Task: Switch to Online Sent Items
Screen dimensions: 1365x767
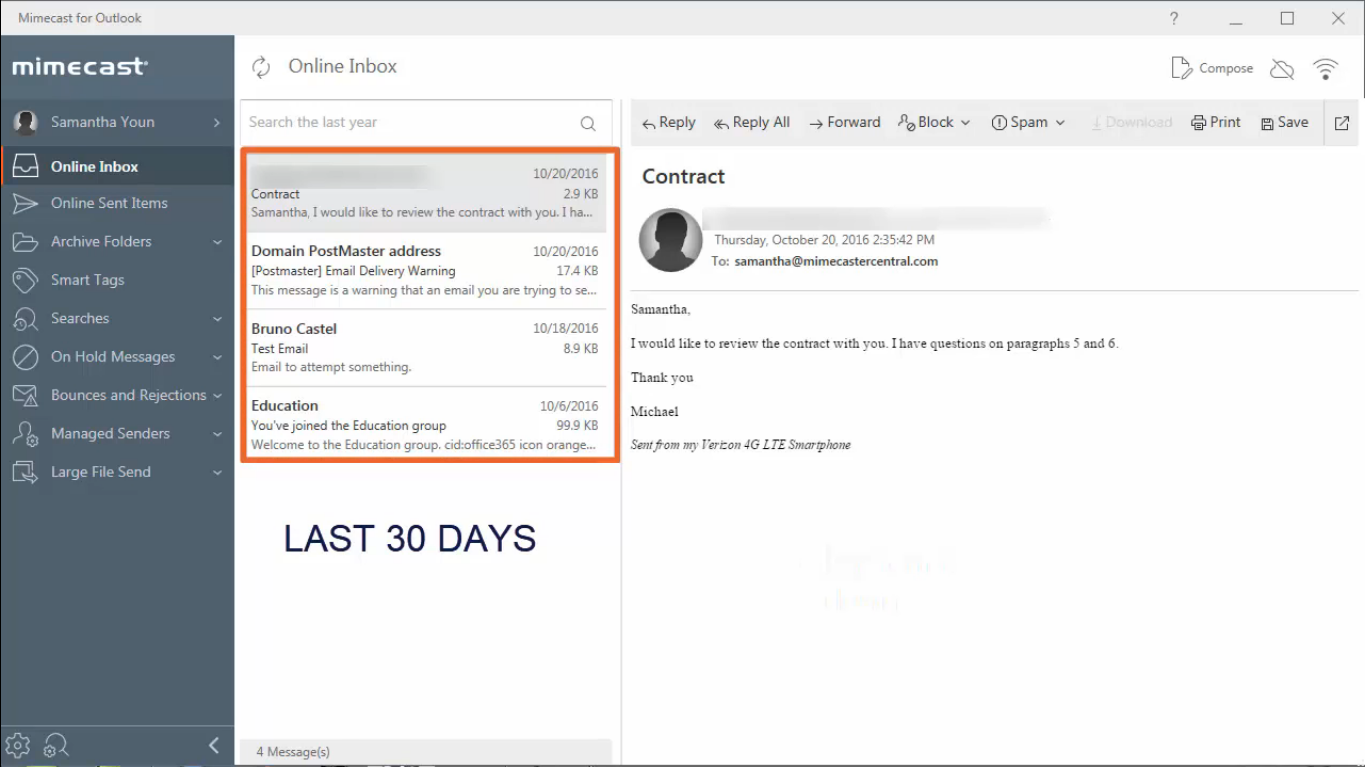Action: pos(107,203)
